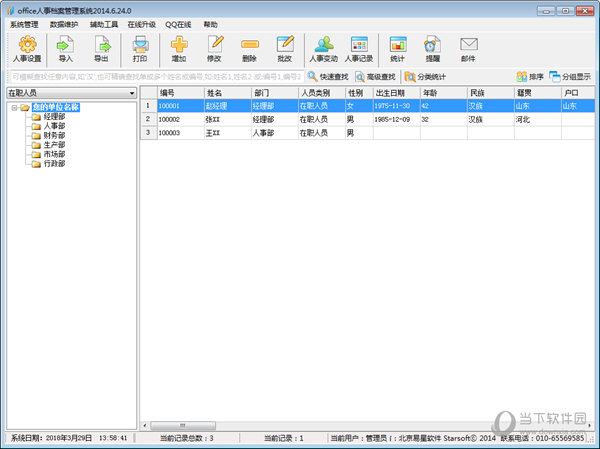Open the 提醒 reminder tool
This screenshot has height=449, width=600.
432,48
